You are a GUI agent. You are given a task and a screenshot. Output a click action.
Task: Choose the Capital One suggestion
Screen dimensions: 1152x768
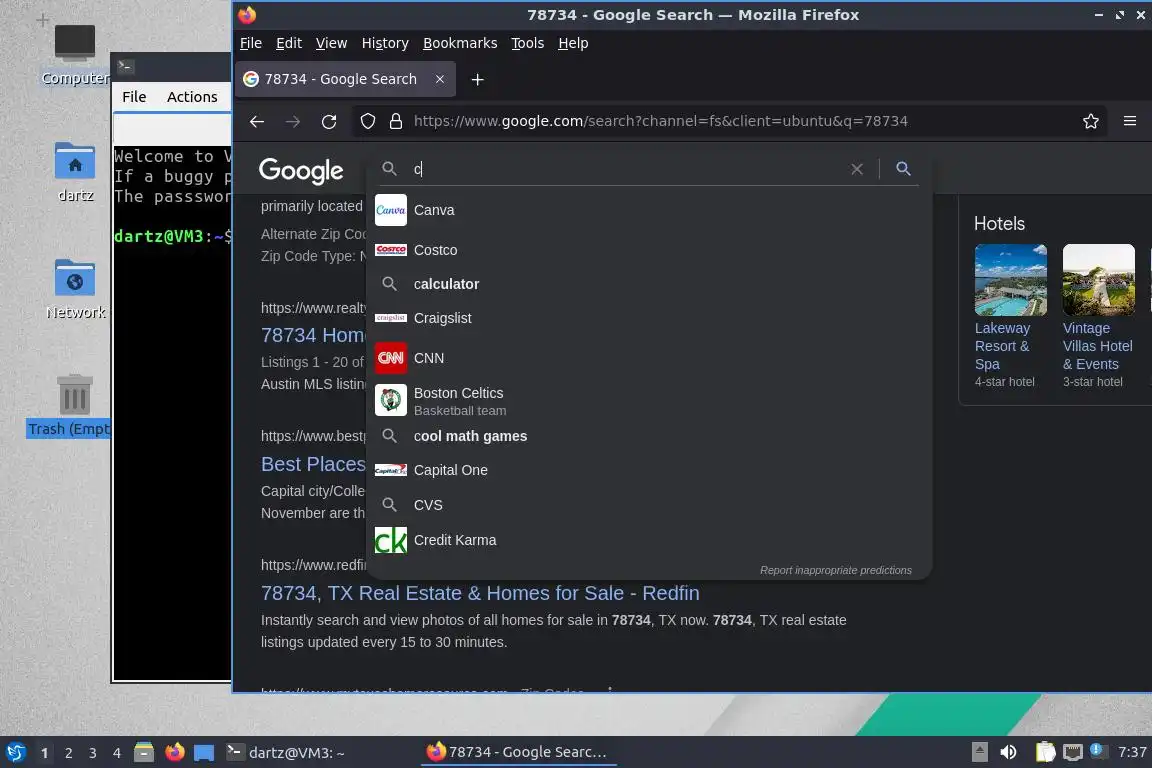point(649,470)
